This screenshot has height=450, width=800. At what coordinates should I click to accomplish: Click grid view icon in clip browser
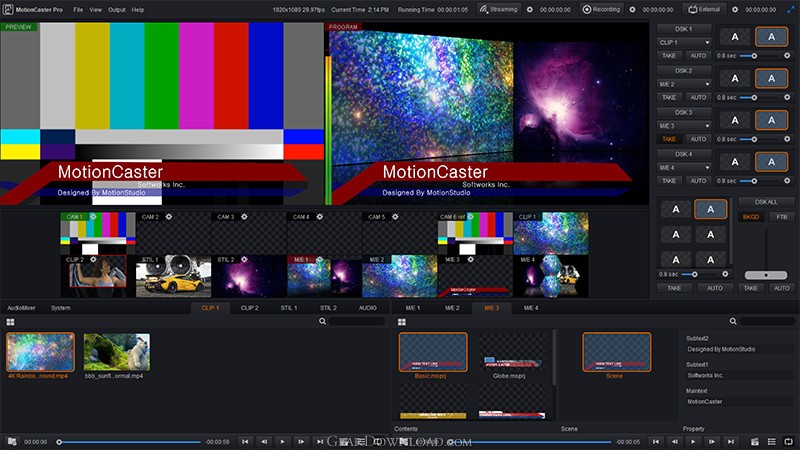10,322
